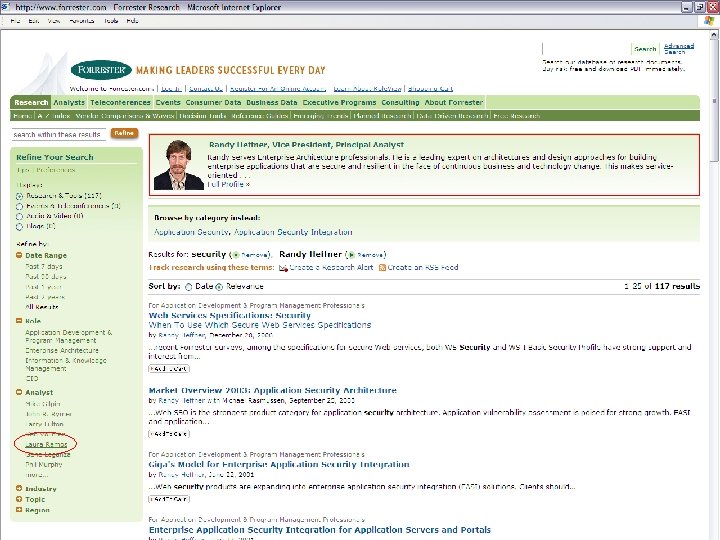
Task: Click the orange RSS feed icon
Action: [x=382, y=267]
